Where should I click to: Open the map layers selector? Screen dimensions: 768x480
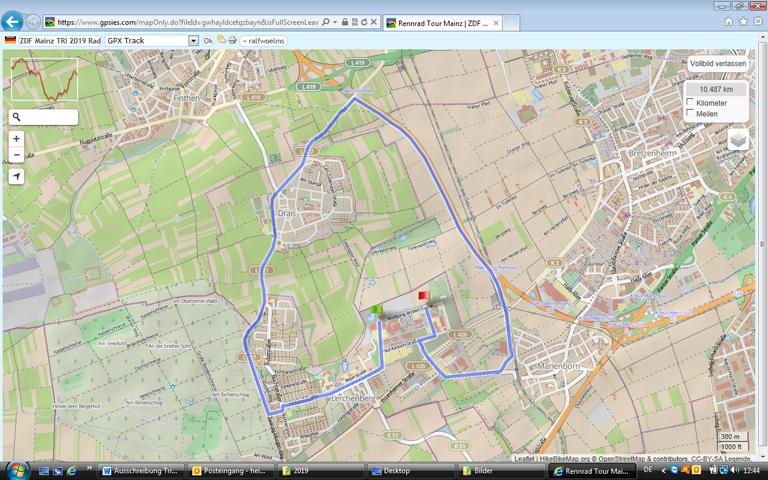737,140
